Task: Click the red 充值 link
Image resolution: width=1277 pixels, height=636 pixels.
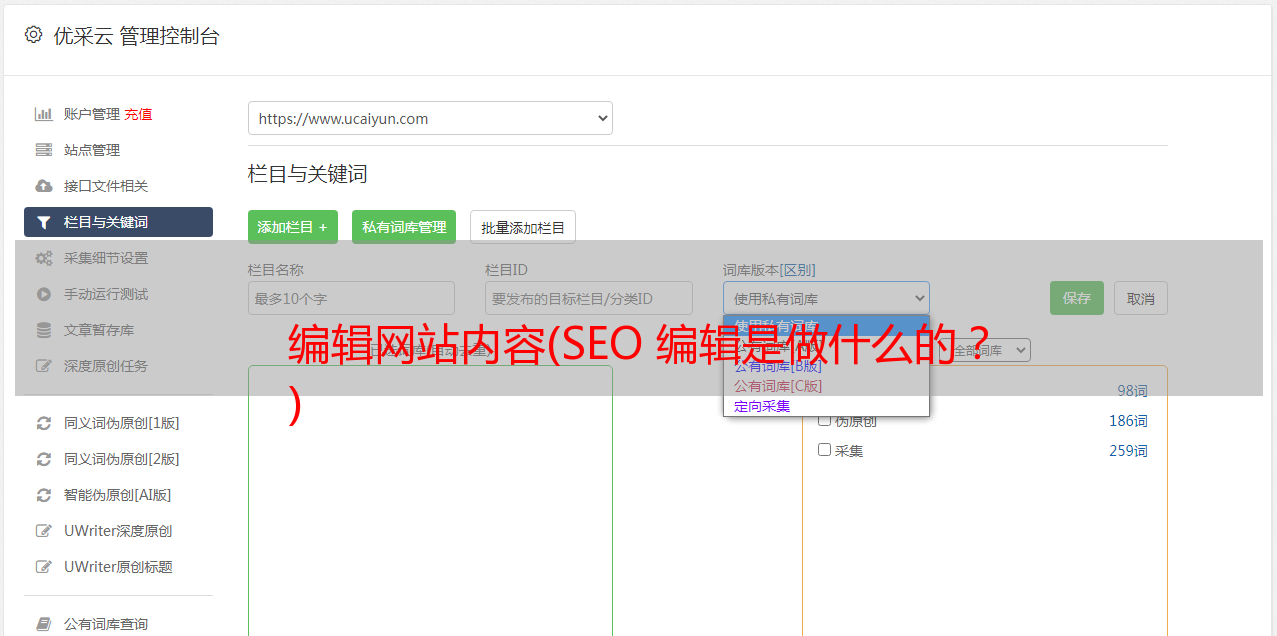Action: tap(138, 114)
